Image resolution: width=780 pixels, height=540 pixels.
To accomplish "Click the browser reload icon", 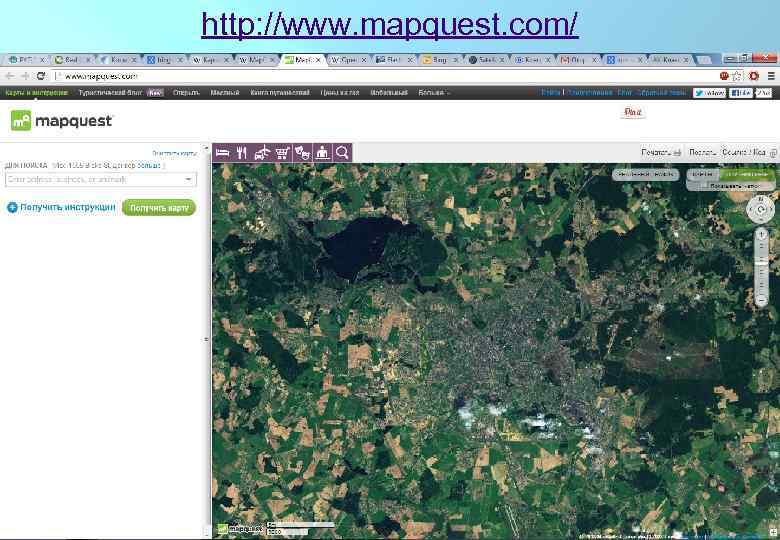I will pos(41,76).
